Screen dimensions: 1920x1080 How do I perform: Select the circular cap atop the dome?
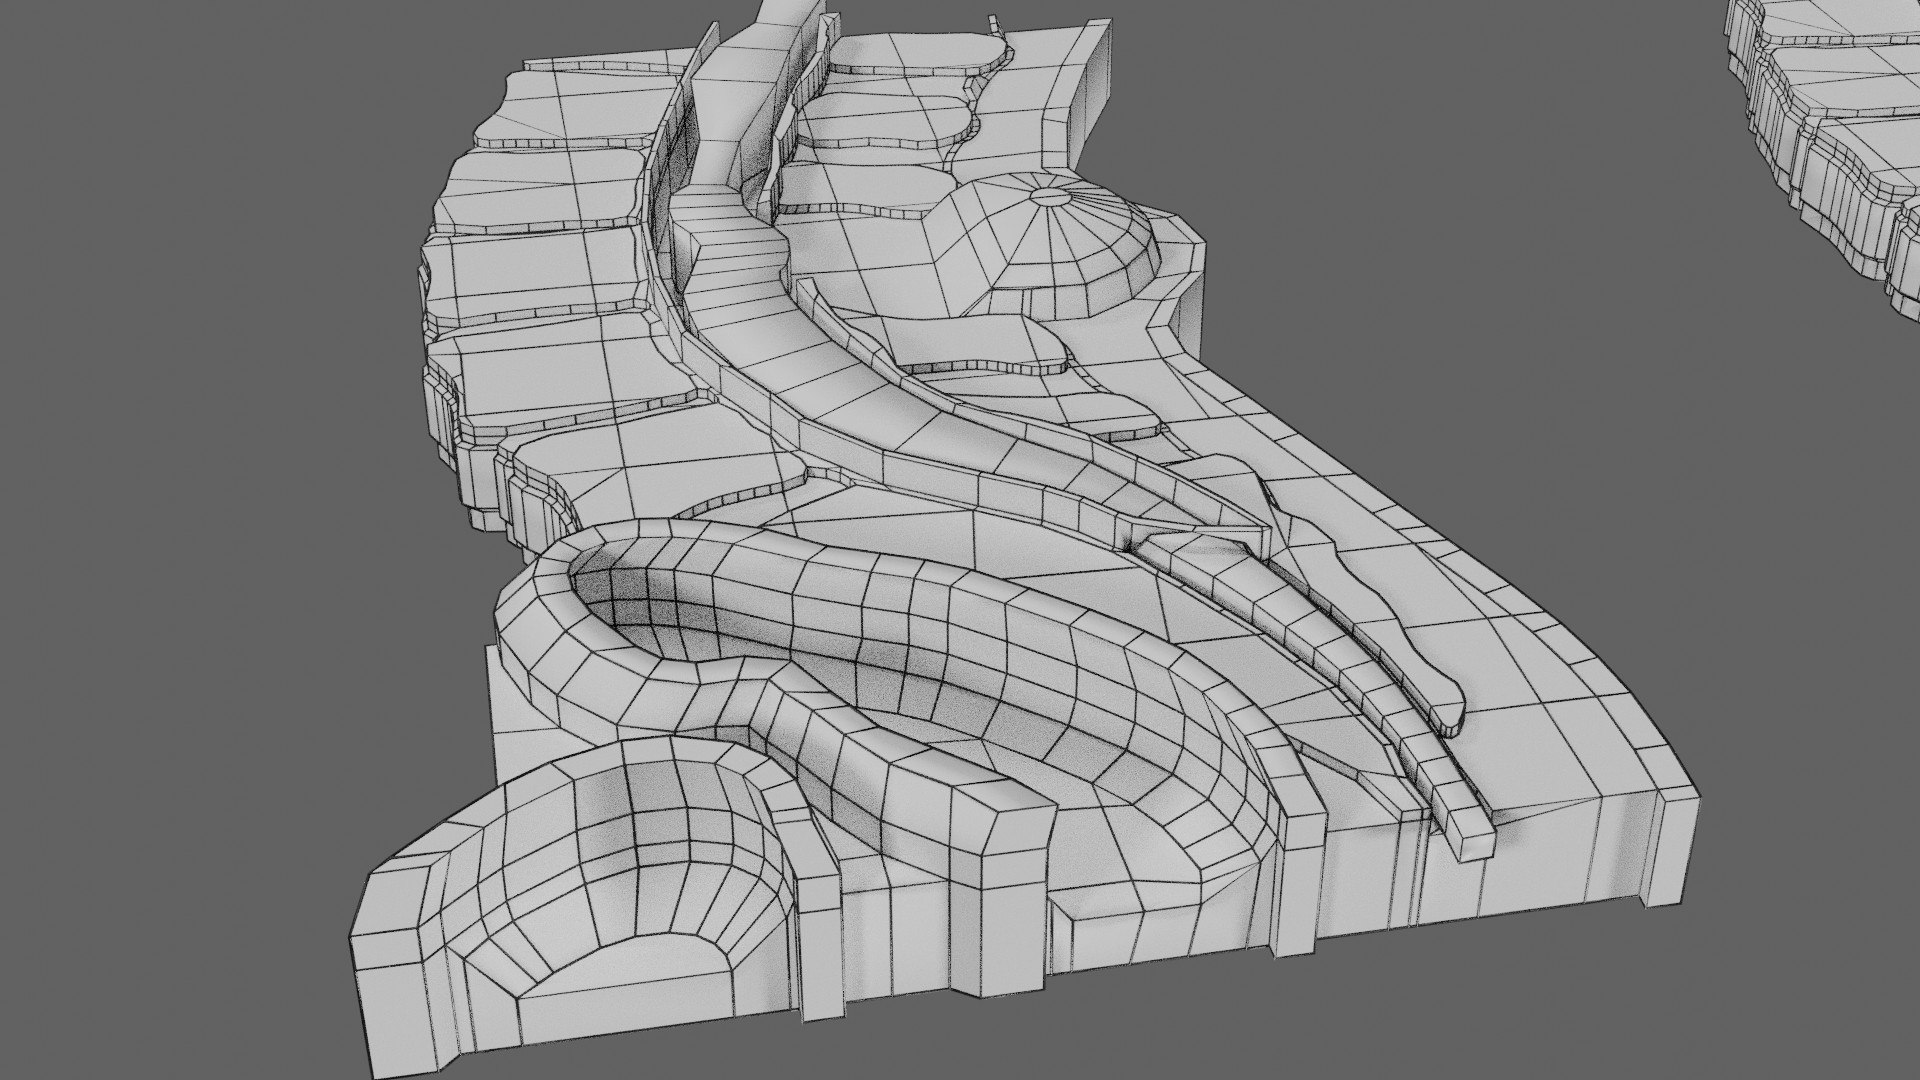point(1051,195)
